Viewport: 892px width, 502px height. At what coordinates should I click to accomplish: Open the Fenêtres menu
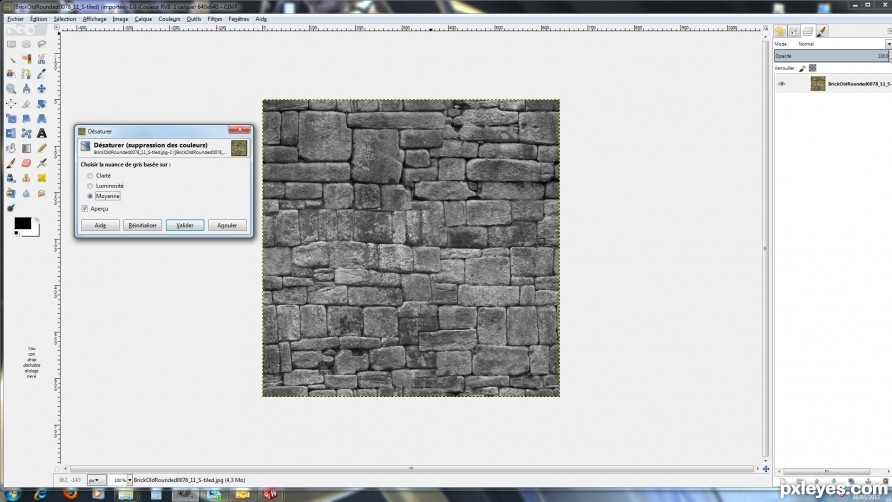click(x=238, y=19)
